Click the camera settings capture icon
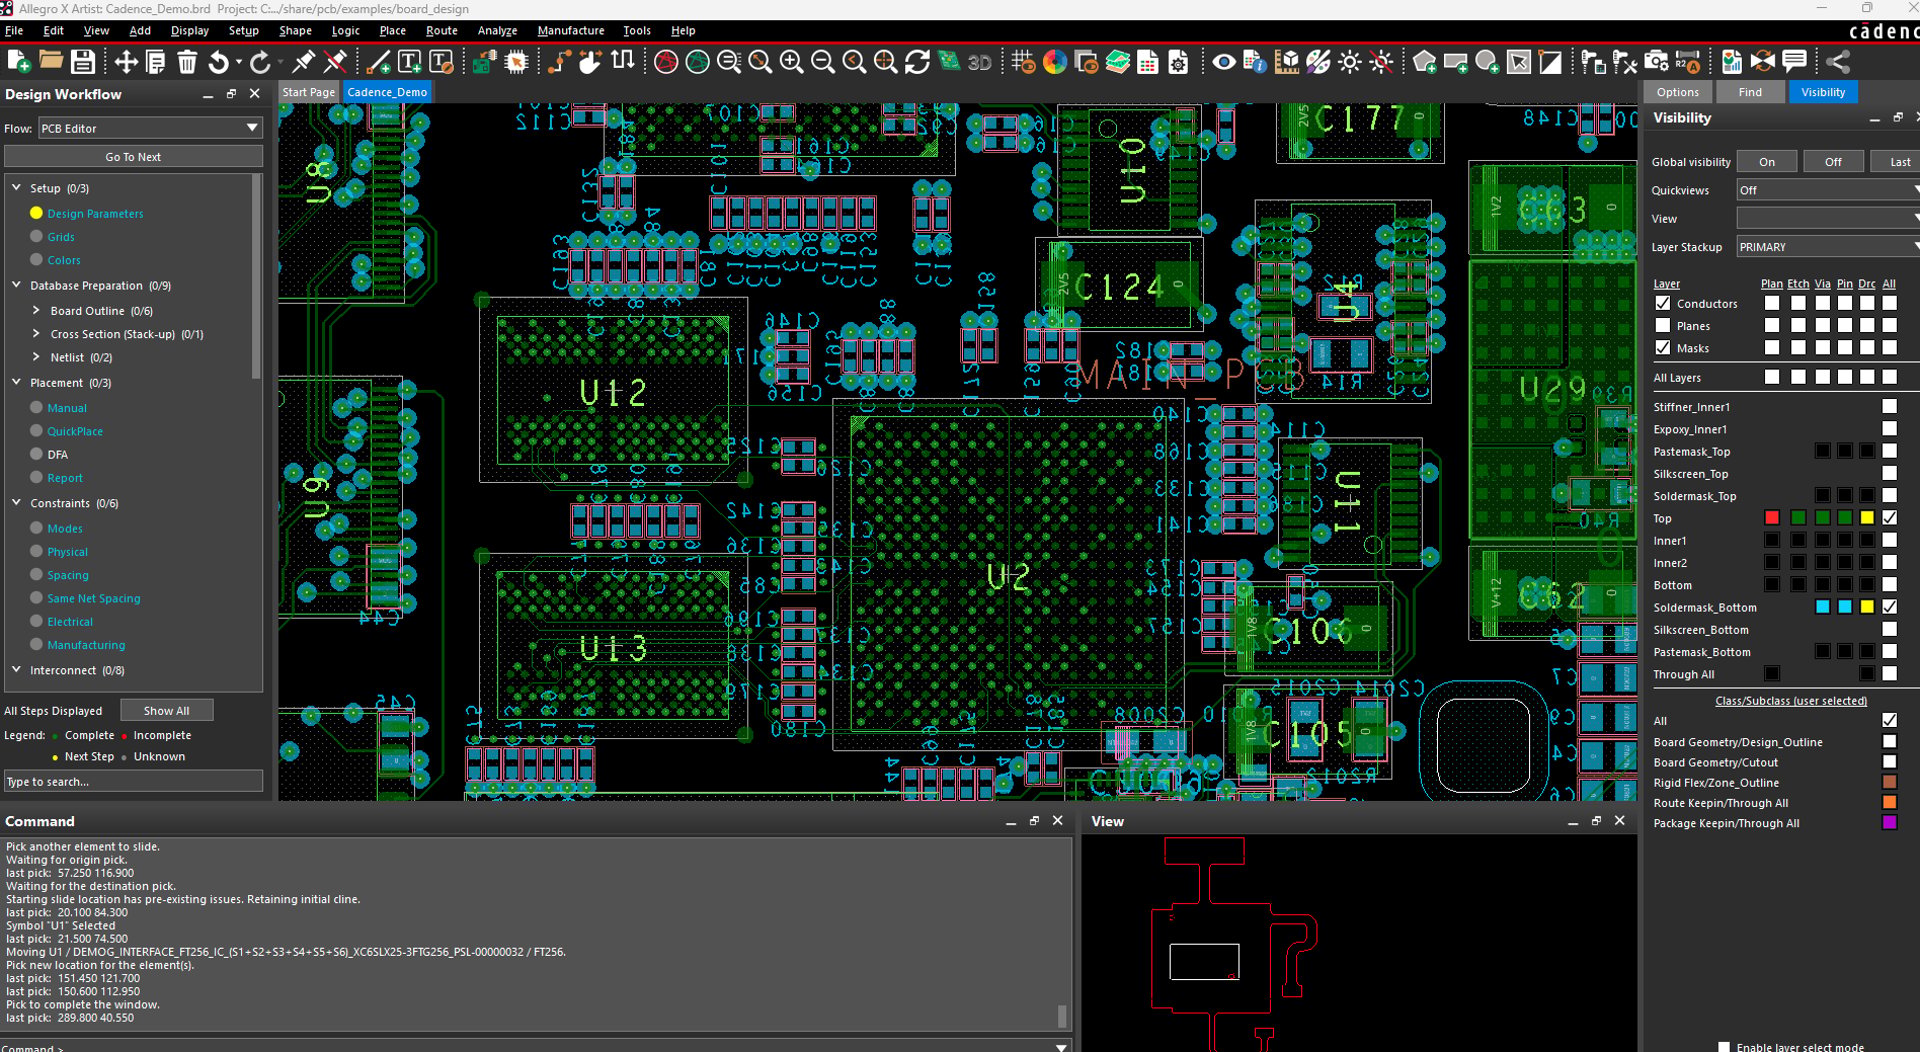This screenshot has width=1920, height=1052. pos(1657,62)
